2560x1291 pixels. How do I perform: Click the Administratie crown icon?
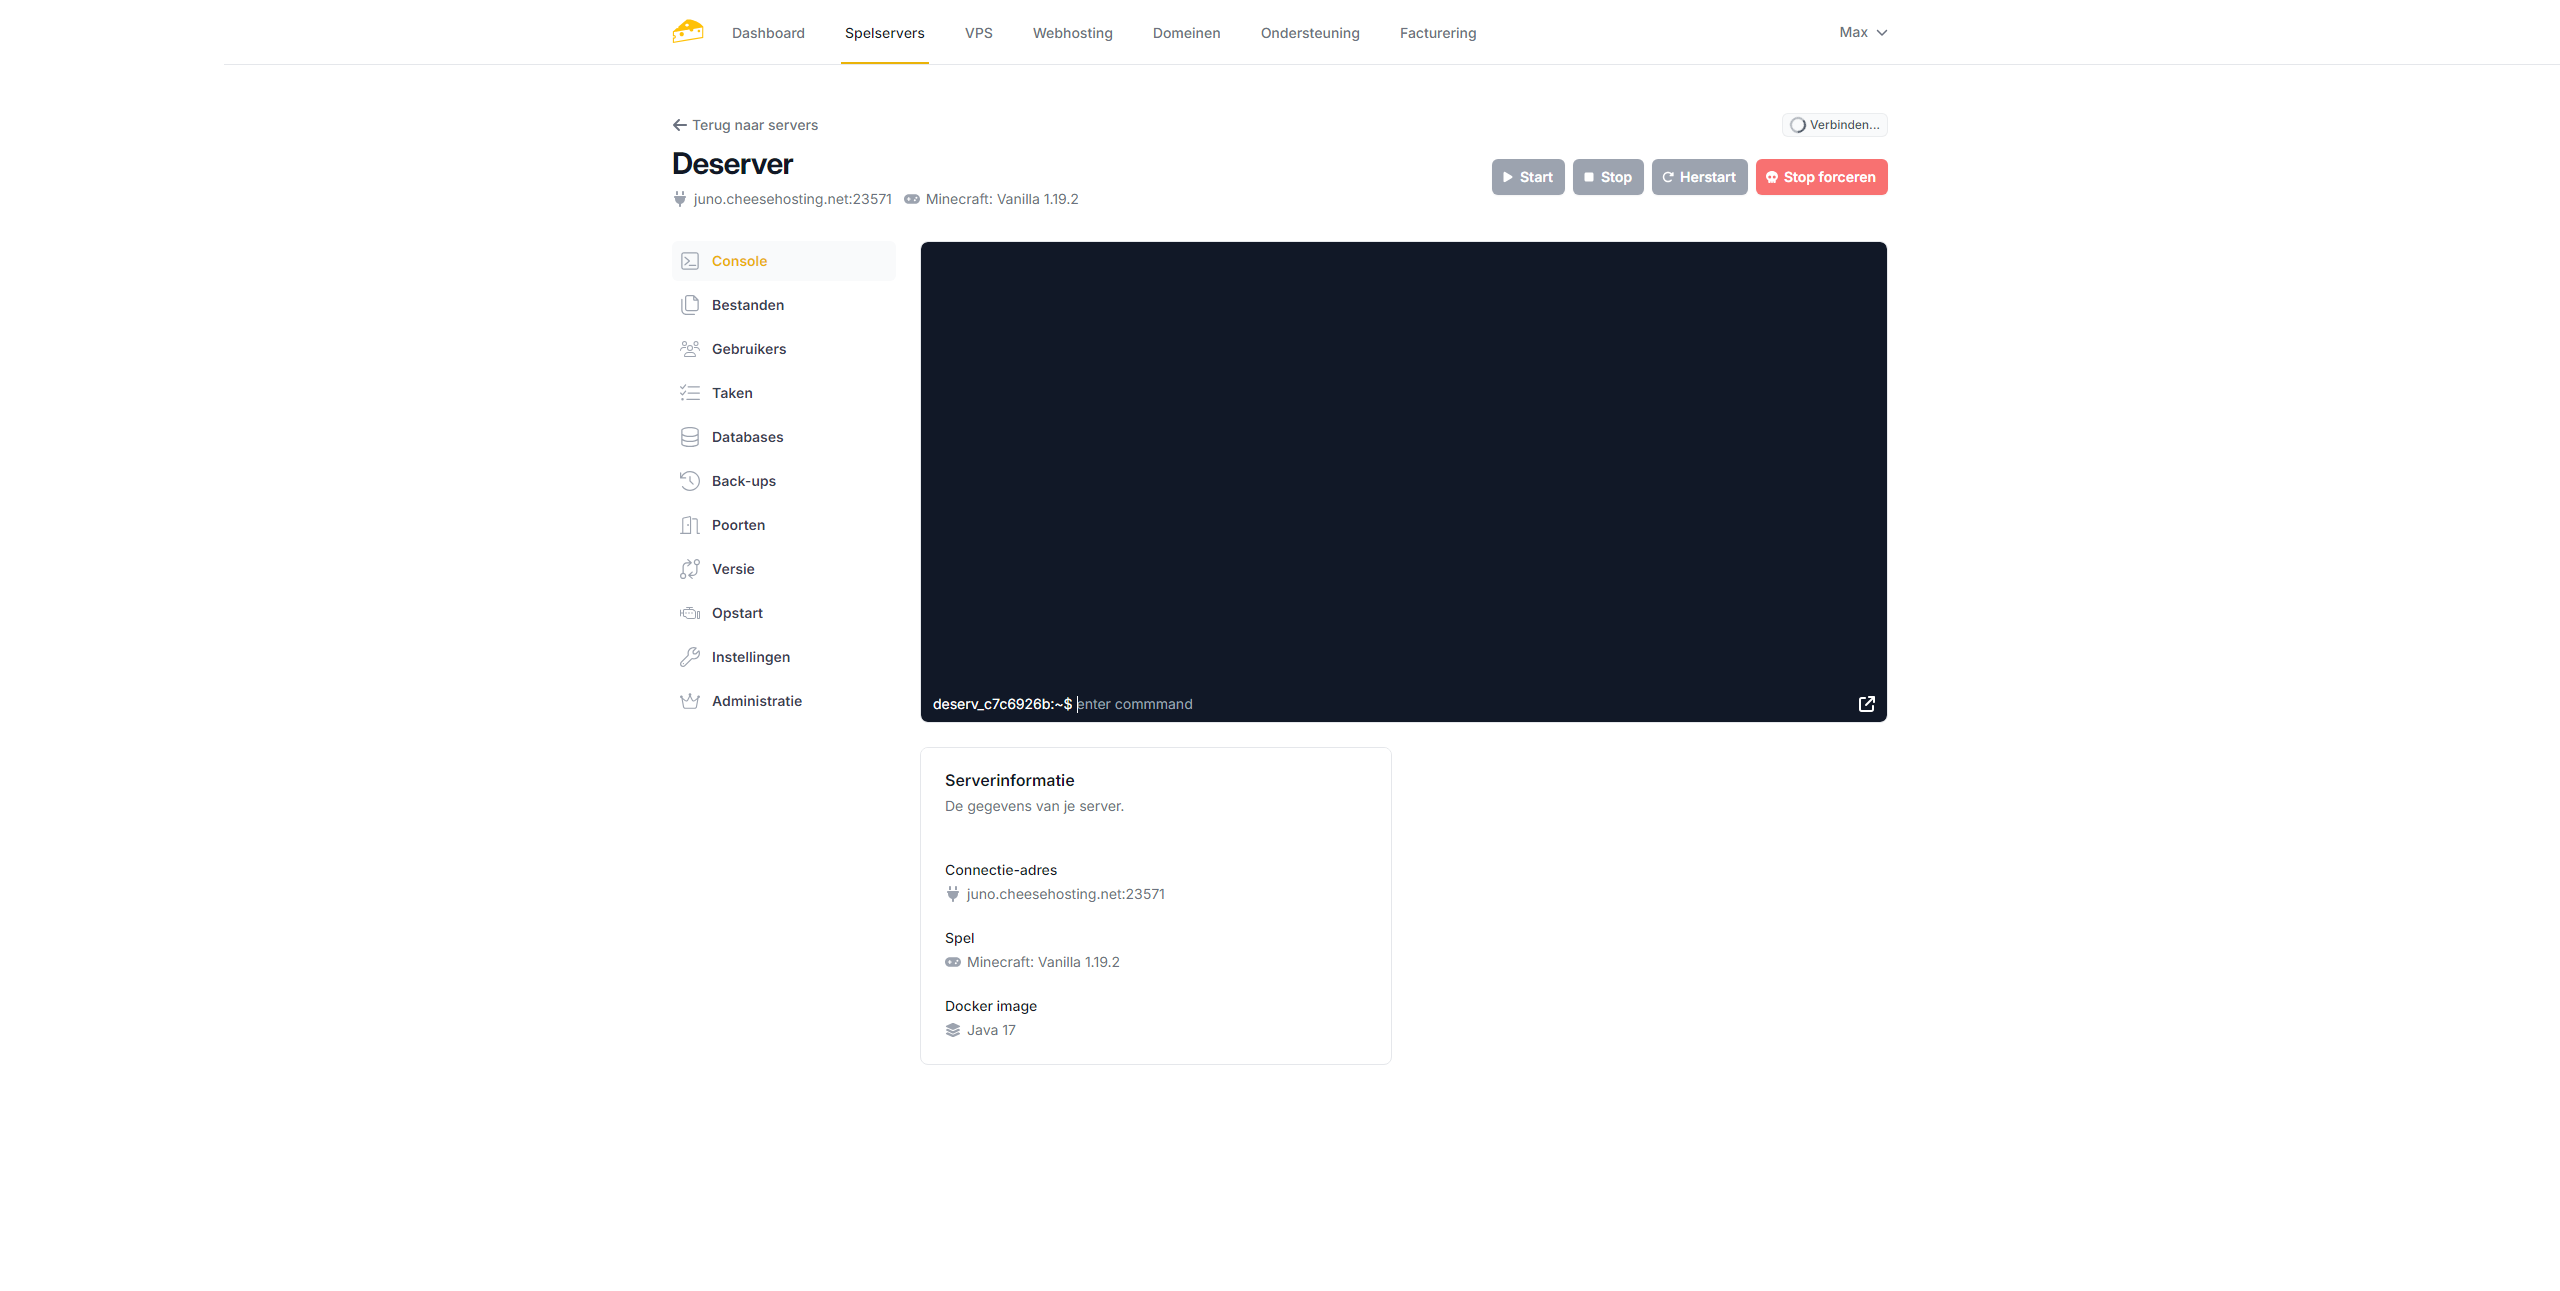click(690, 701)
